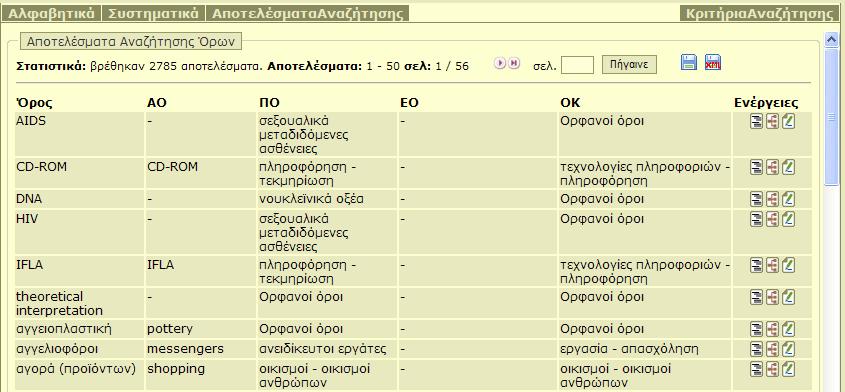Open tree graph view for αγγελιοφόροι
This screenshot has height=392, width=845.
point(772,349)
